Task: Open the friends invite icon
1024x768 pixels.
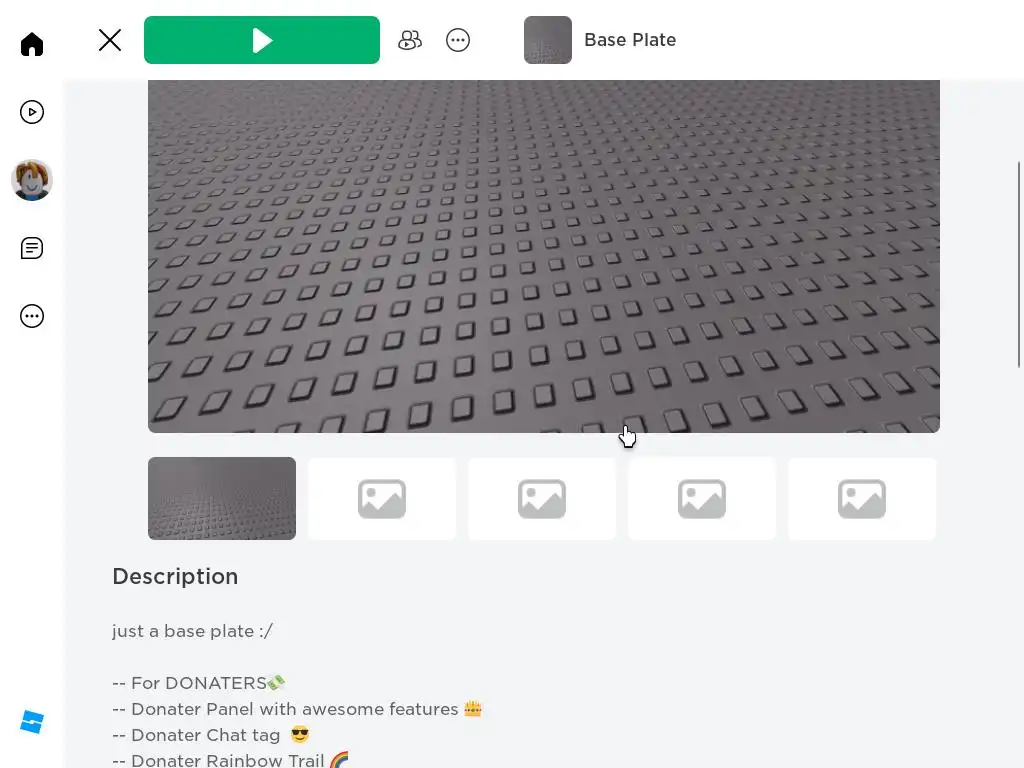Action: click(410, 40)
